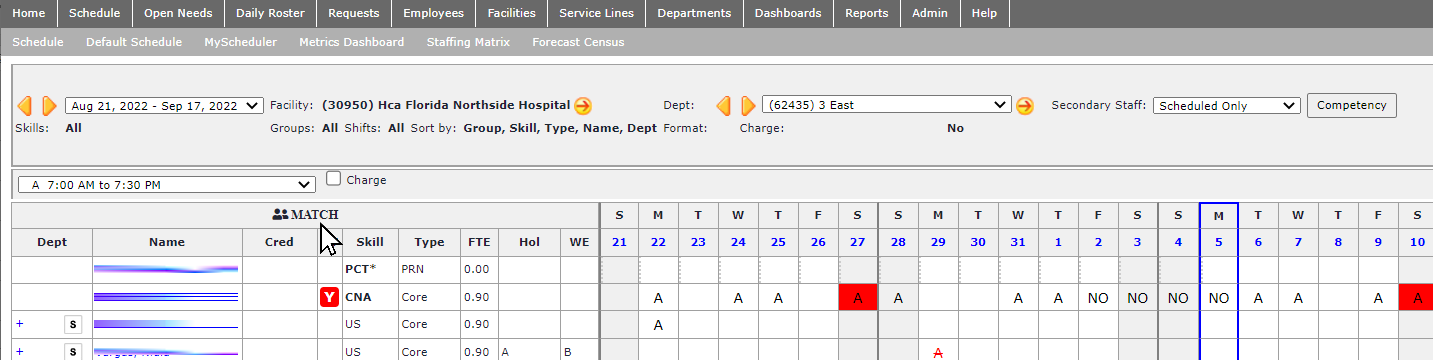Select the Schedule submenu tab
Image resolution: width=1433 pixels, height=360 pixels.
[38, 42]
